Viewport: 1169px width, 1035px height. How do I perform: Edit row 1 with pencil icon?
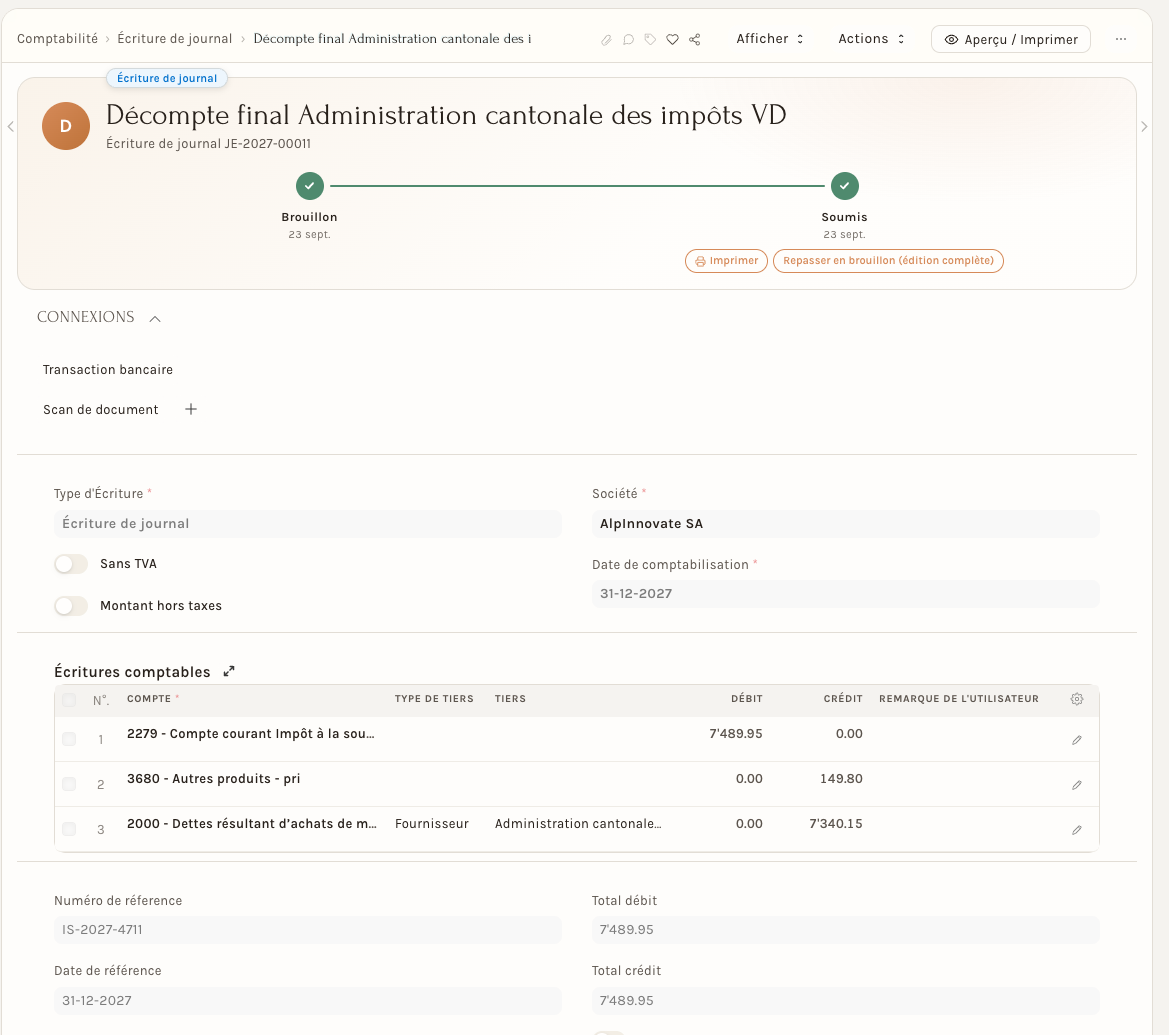[1077, 740]
